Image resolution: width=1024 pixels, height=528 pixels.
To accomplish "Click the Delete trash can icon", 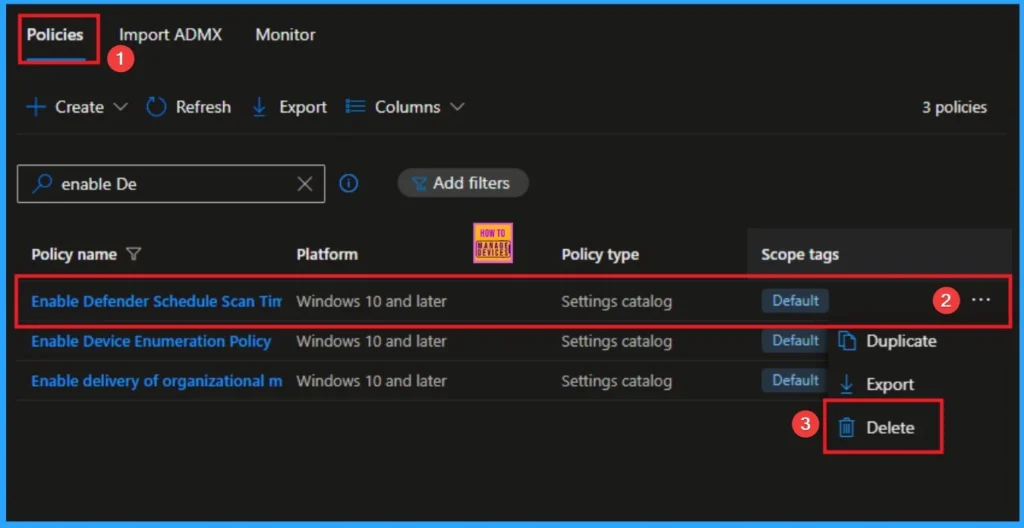I will pos(846,427).
